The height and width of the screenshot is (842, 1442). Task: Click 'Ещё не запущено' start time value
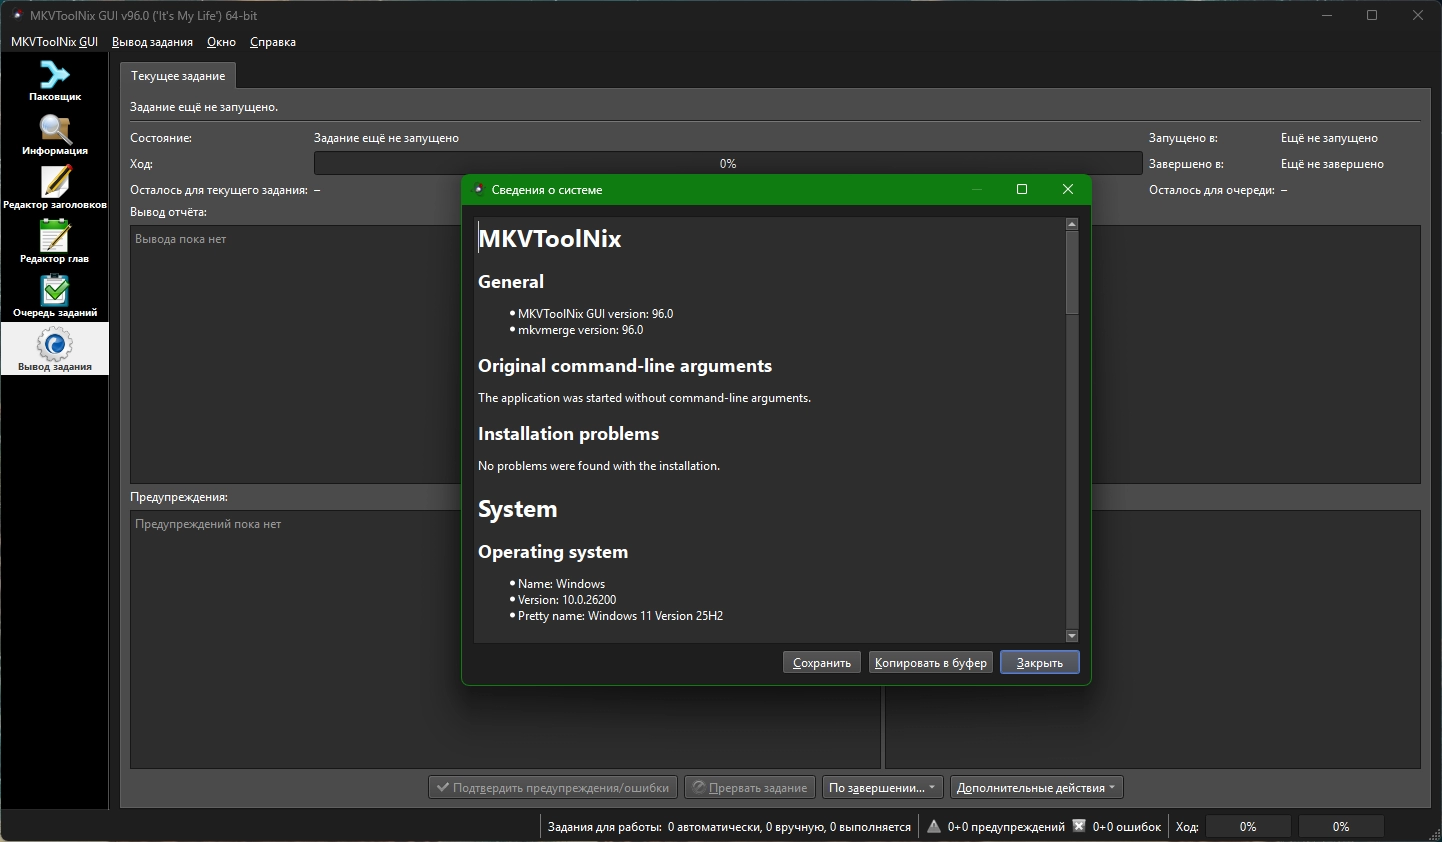[1329, 138]
